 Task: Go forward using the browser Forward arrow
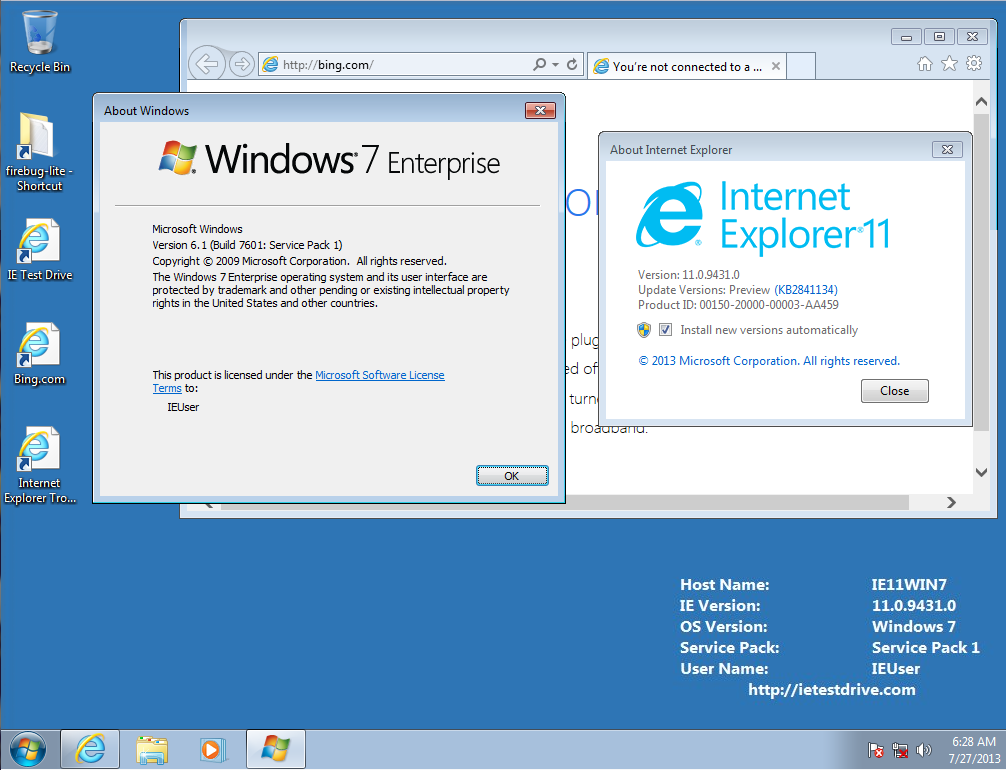[242, 64]
